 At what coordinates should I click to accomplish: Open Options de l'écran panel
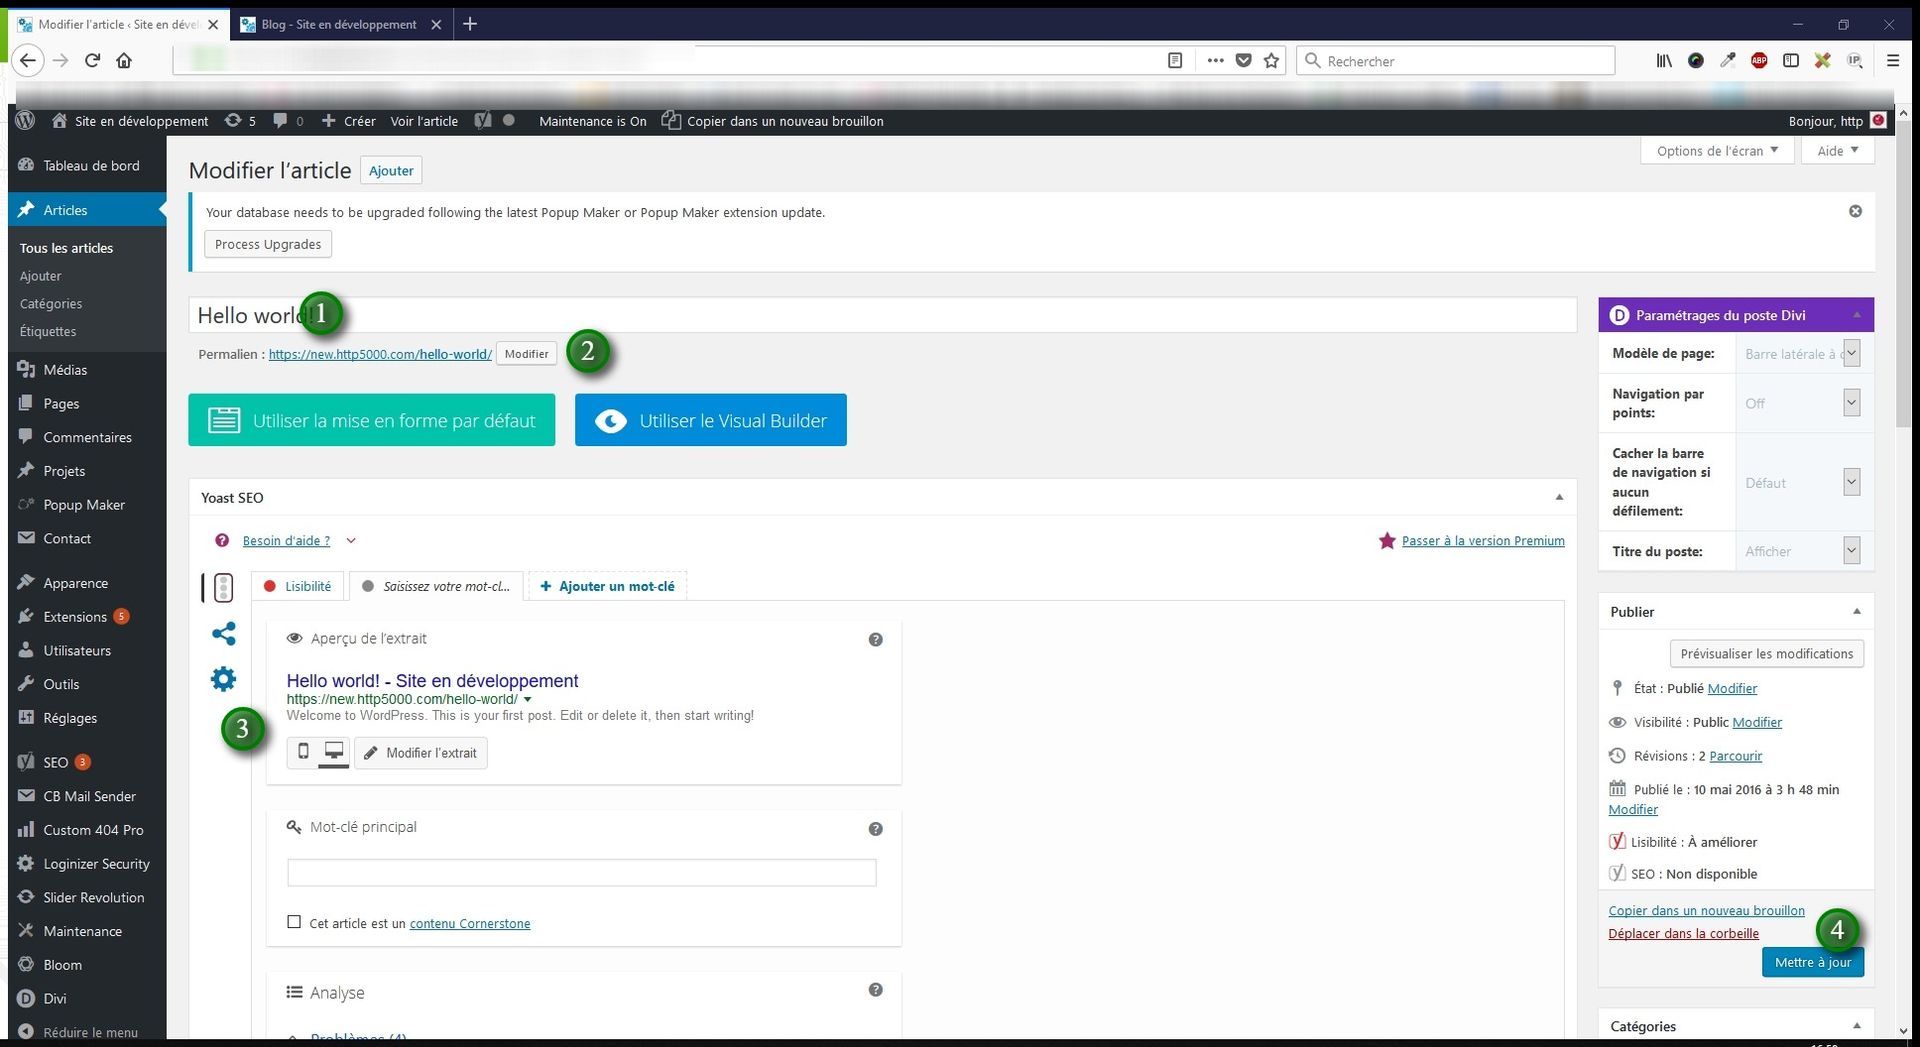[x=1717, y=150]
